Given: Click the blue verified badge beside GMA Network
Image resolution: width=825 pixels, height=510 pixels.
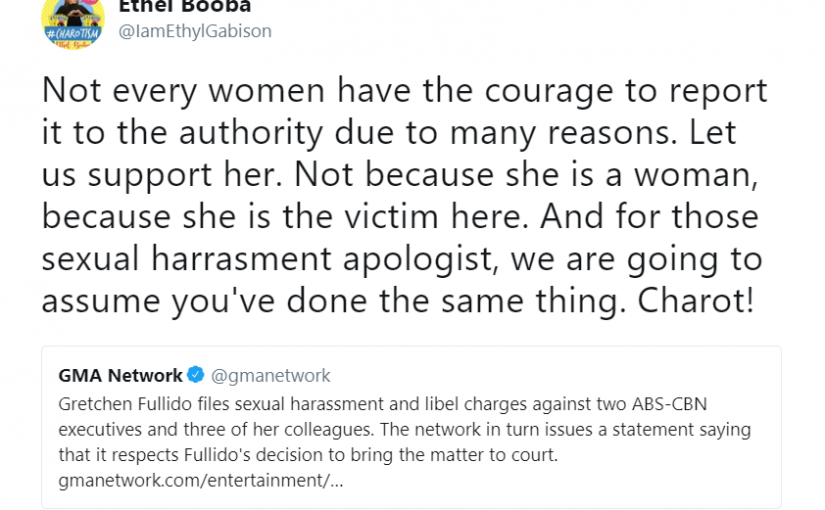Looking at the screenshot, I should 196,376.
